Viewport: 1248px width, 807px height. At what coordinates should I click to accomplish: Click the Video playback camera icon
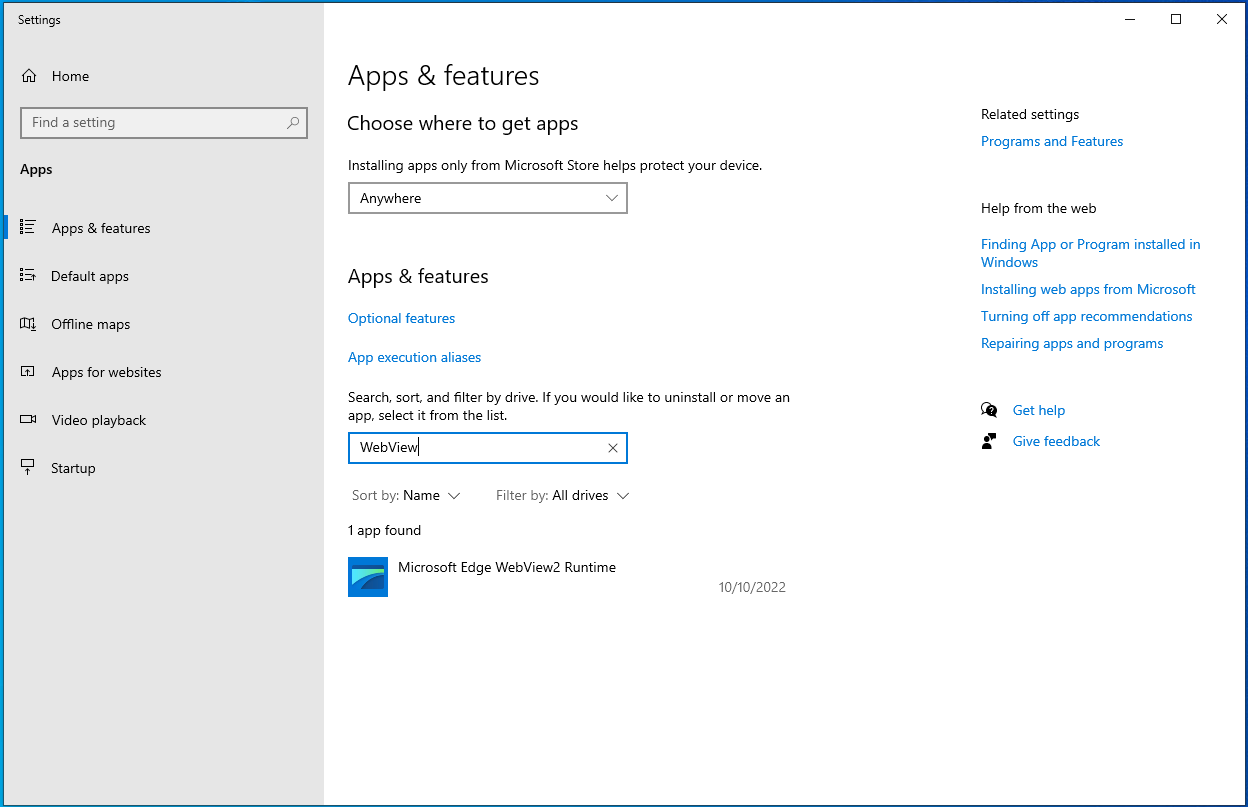click(x=28, y=419)
